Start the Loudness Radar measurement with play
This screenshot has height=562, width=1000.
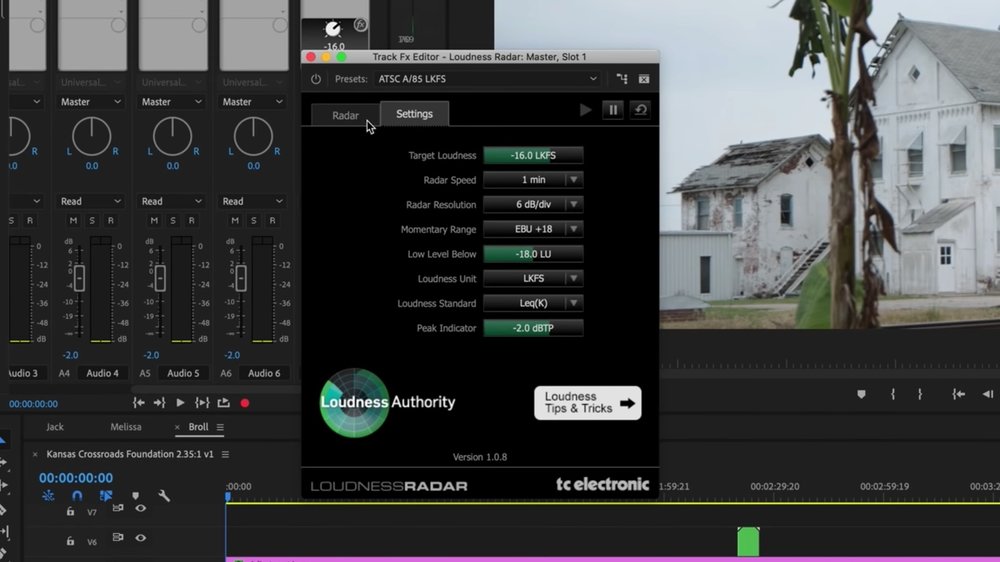point(585,110)
